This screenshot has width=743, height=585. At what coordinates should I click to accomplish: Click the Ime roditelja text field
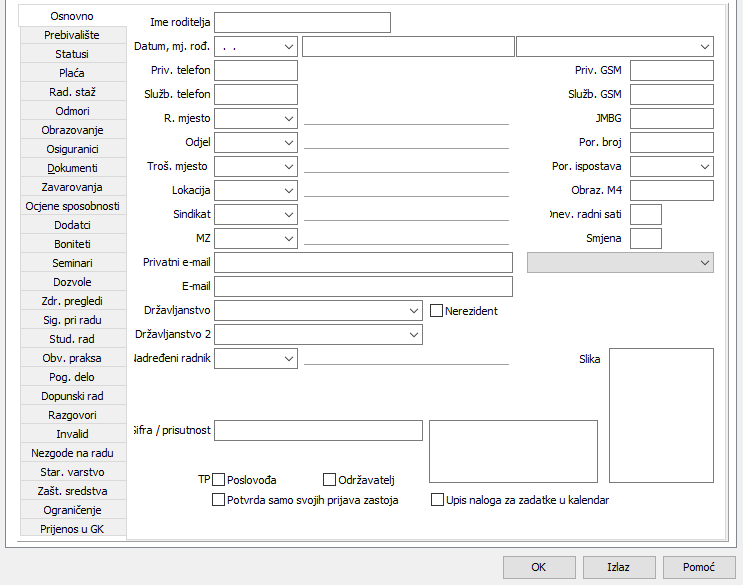pos(302,22)
